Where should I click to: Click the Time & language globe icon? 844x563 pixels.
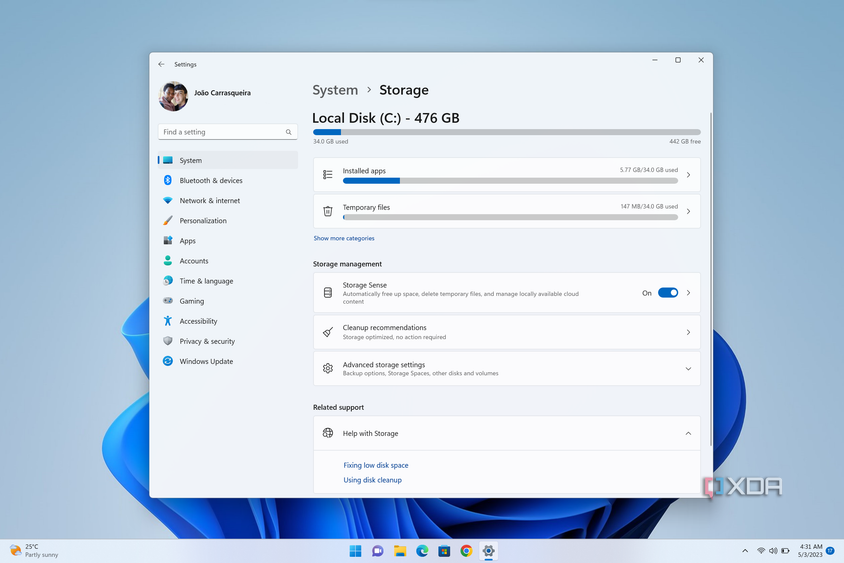click(x=168, y=280)
